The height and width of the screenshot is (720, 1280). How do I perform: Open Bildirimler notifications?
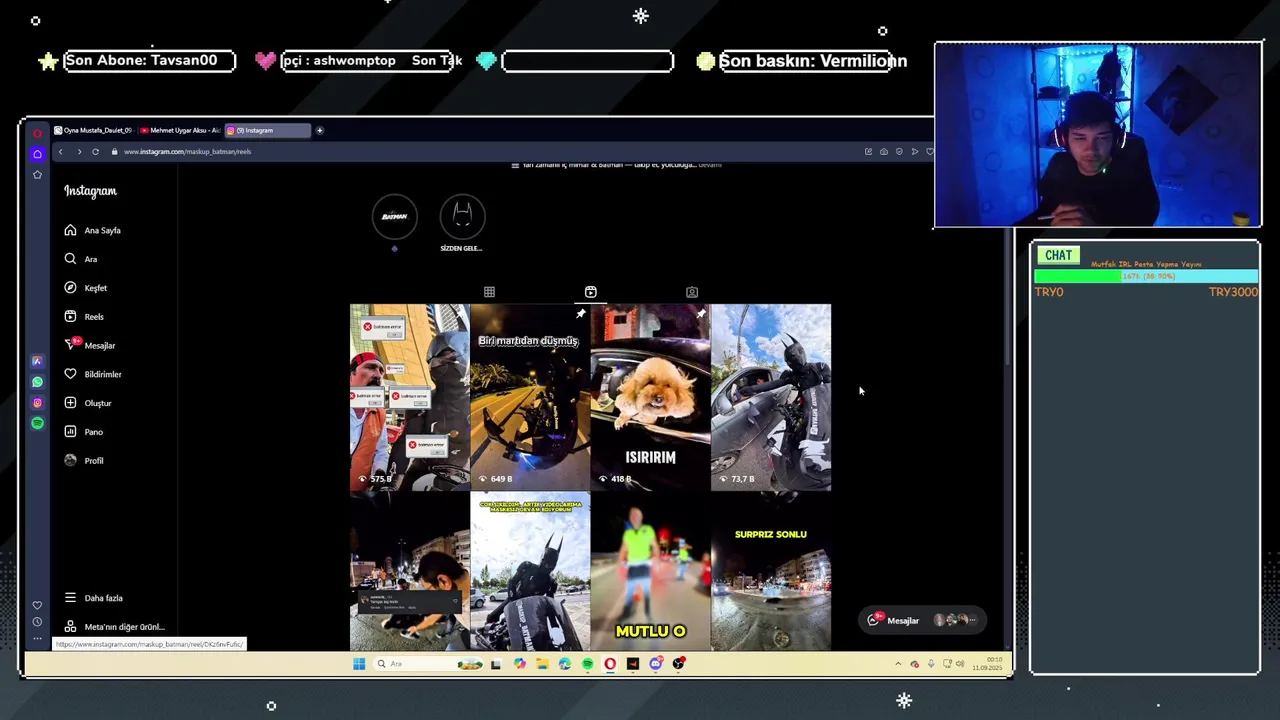[92, 374]
